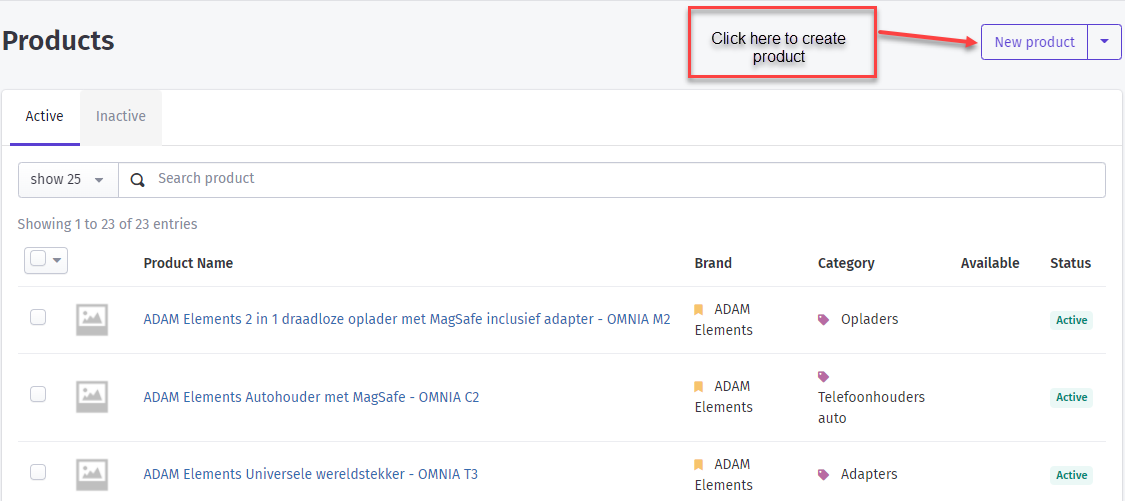Tick checkbox for OMNIA M2 draadloze oplader
Viewport: 1125px width, 501px height.
click(38, 317)
